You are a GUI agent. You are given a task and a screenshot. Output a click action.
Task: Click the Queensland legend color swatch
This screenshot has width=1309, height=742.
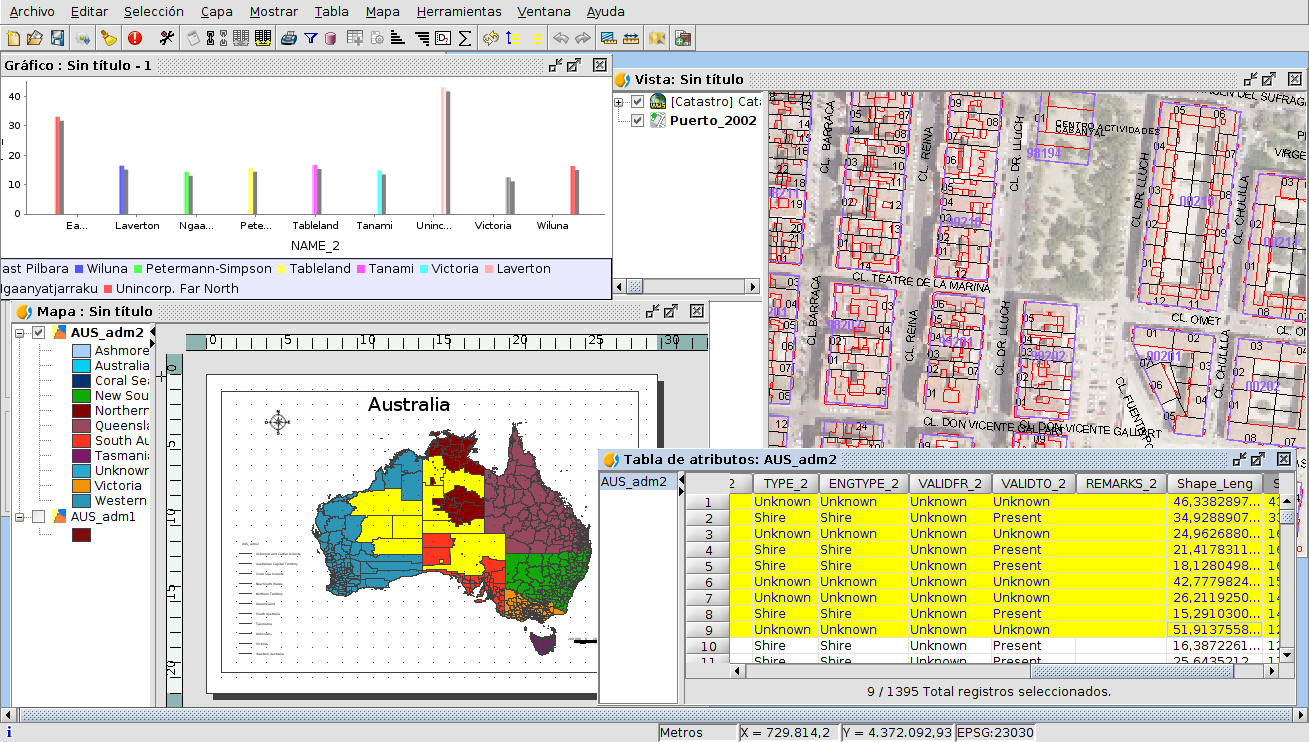click(82, 426)
